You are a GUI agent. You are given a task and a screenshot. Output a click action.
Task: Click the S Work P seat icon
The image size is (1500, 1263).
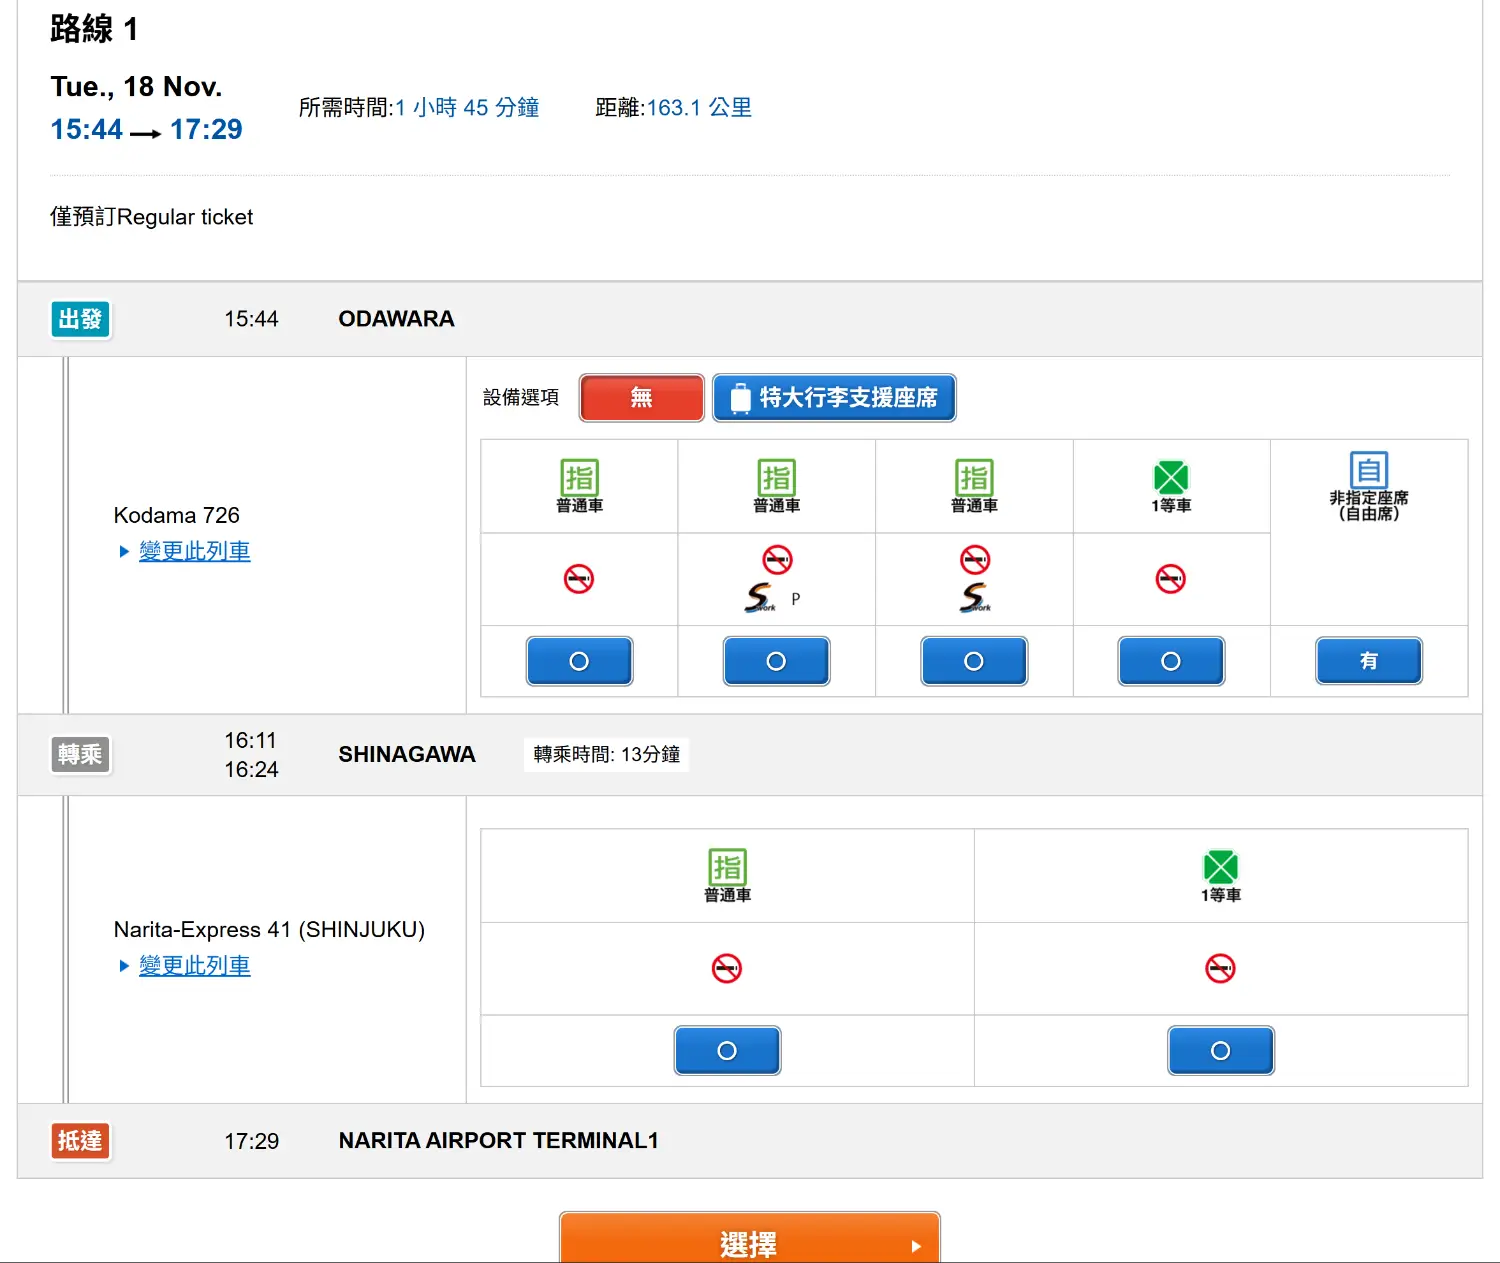pos(761,598)
